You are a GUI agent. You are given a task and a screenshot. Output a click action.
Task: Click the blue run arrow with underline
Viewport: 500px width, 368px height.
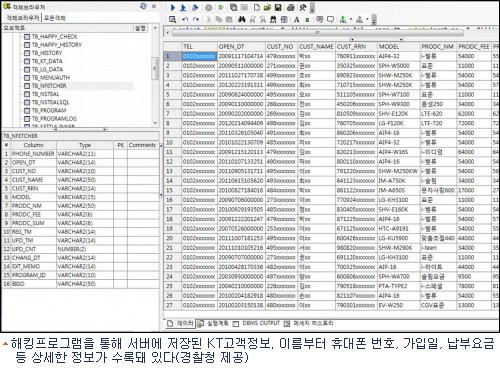pyautogui.click(x=183, y=7)
